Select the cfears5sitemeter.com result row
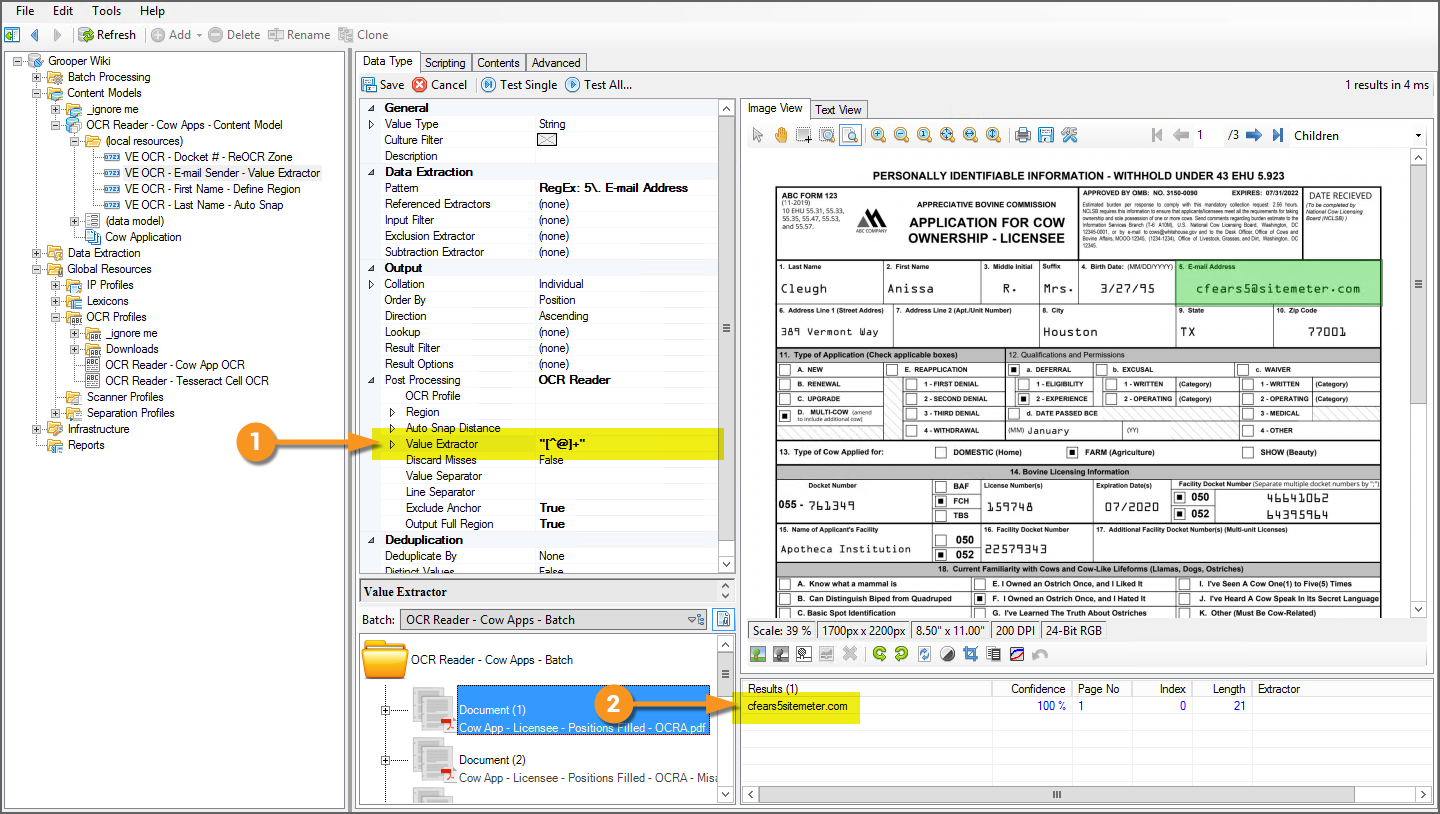Screen dimensions: 1440x814 (797, 706)
